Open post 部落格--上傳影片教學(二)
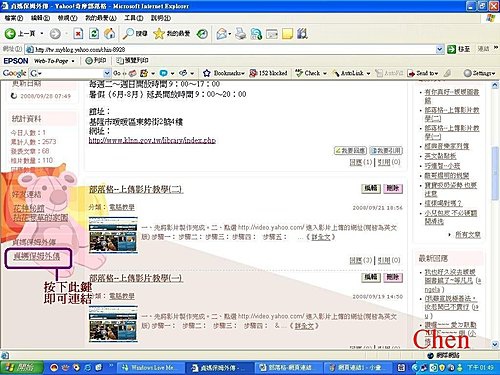Viewport: 500px width, 375px height. click(136, 189)
